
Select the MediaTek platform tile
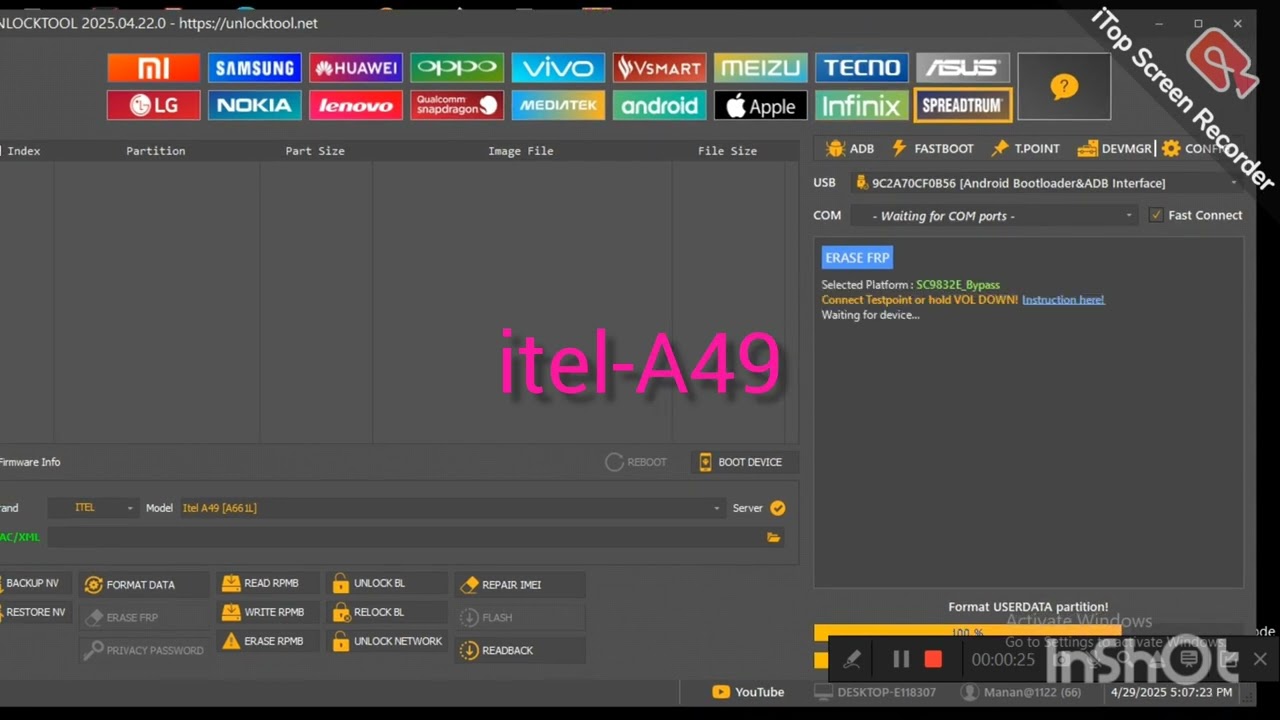point(557,105)
